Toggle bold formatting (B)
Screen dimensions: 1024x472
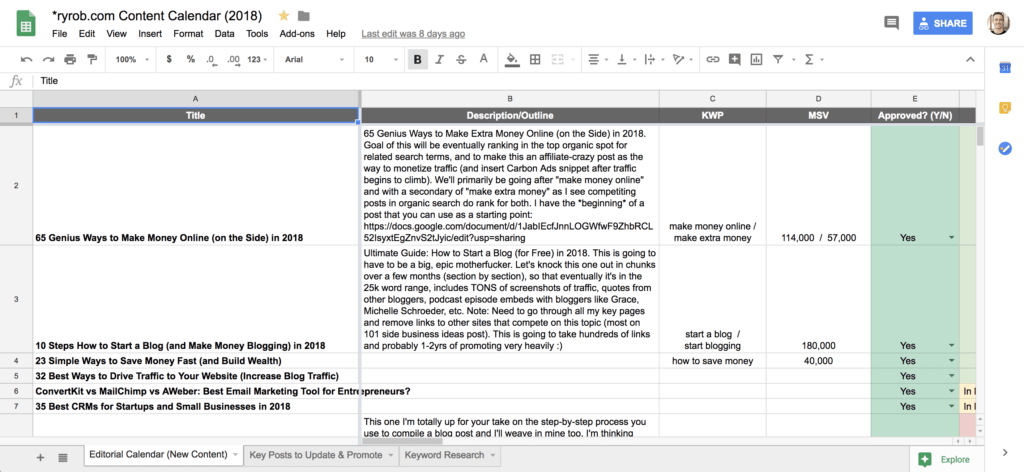click(x=417, y=59)
